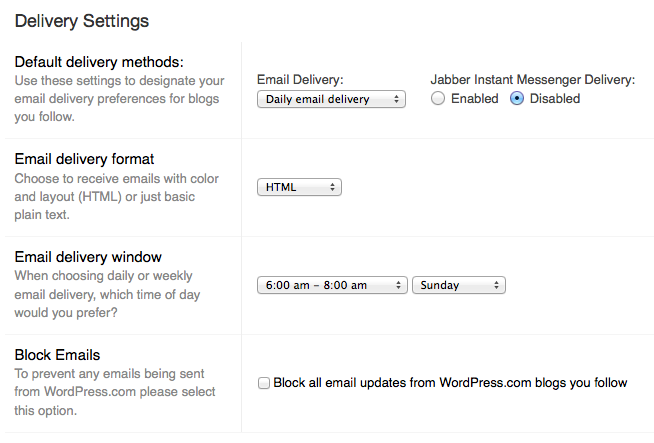654x443 pixels.
Task: Open the 6:00 am – 8:00 am time dropdown
Action: pyautogui.click(x=332, y=285)
